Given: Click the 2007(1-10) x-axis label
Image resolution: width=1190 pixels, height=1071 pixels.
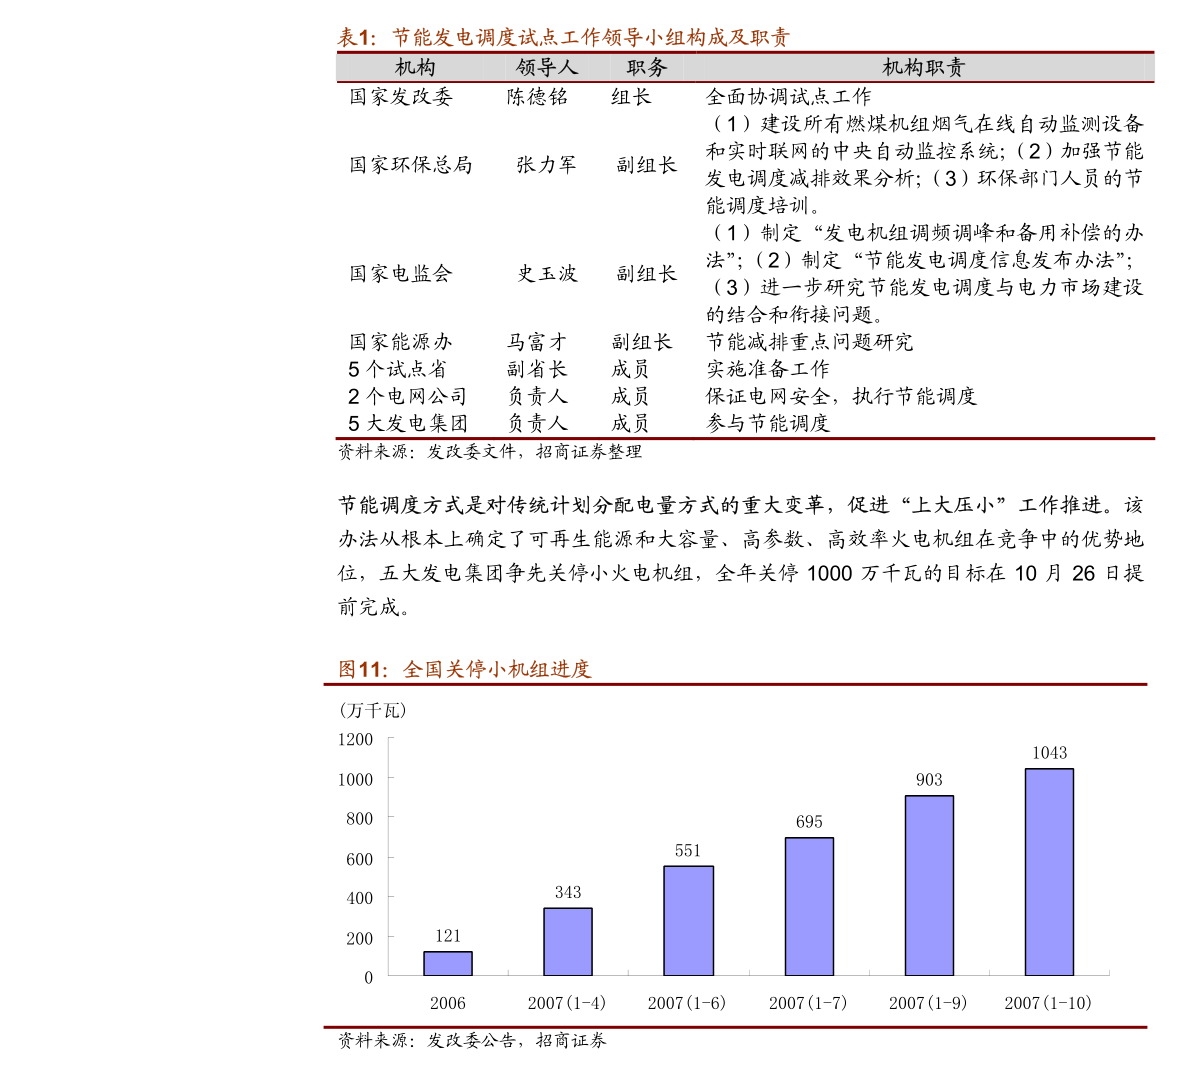Looking at the screenshot, I should click(x=1048, y=1003).
